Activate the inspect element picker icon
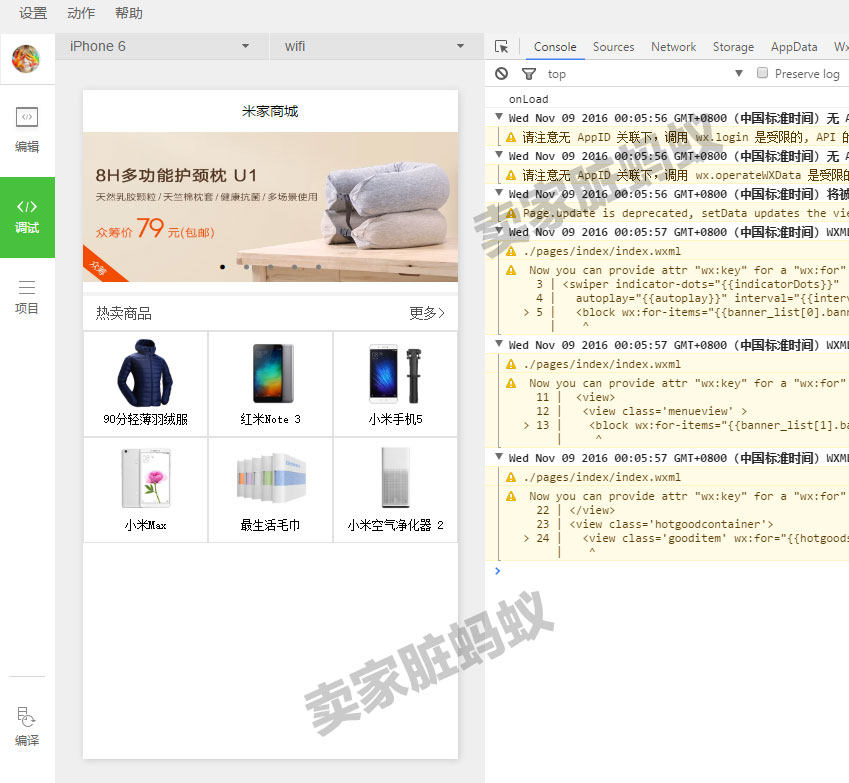 (x=501, y=47)
